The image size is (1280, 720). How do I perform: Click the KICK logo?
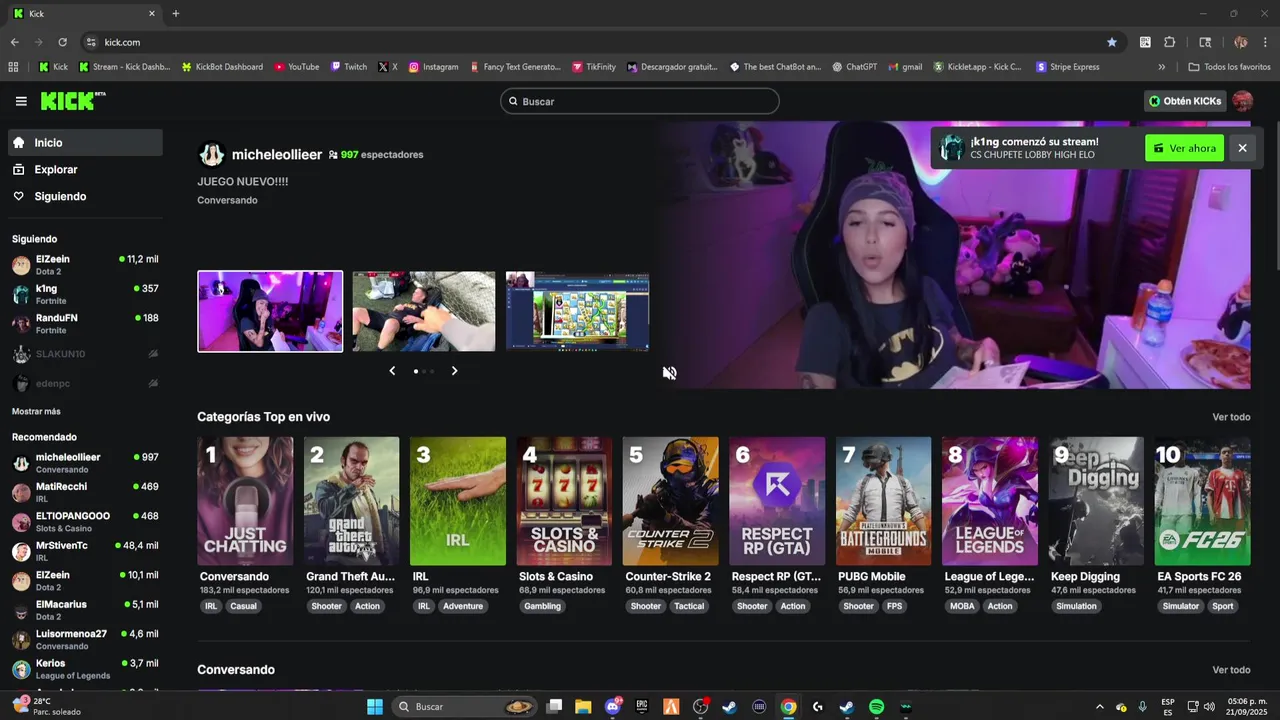click(x=73, y=101)
